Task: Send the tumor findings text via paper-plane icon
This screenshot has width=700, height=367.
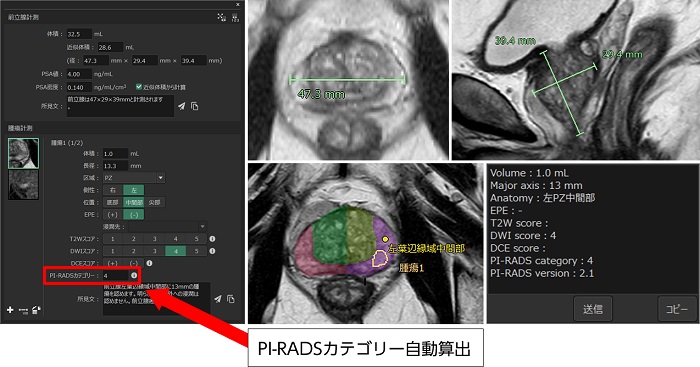Action: [217, 299]
